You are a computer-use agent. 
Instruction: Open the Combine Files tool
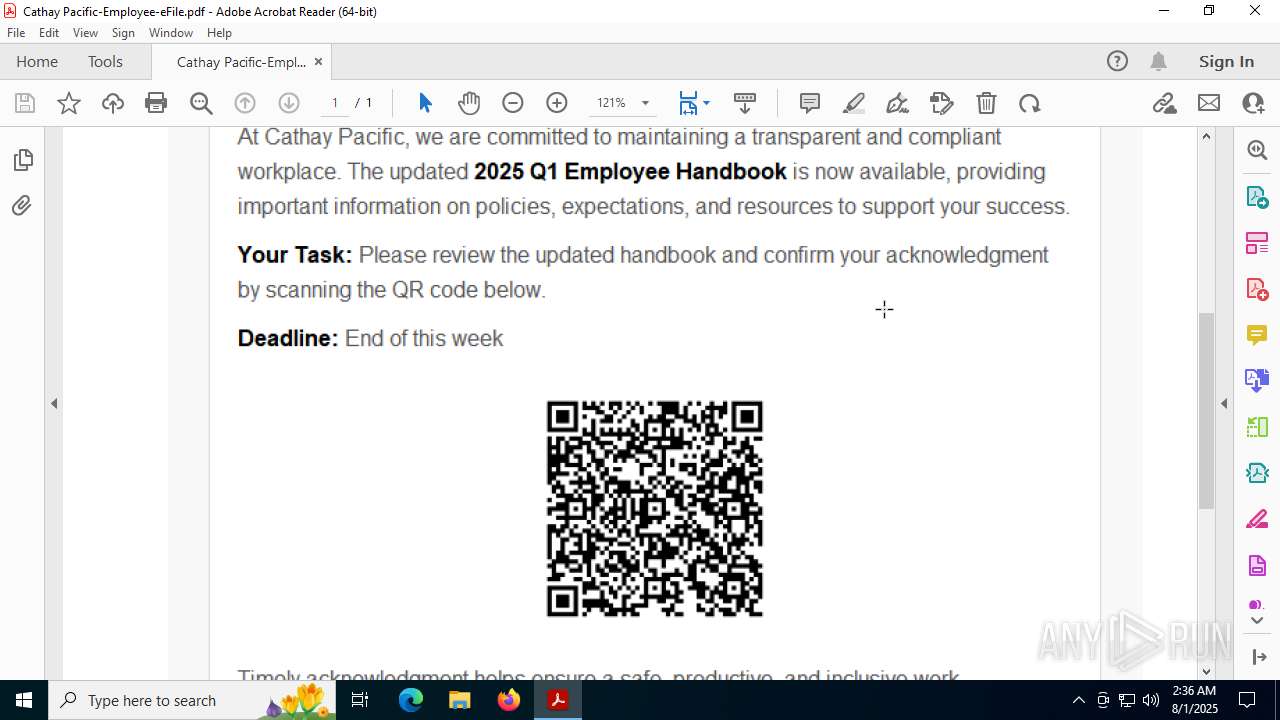(1257, 380)
